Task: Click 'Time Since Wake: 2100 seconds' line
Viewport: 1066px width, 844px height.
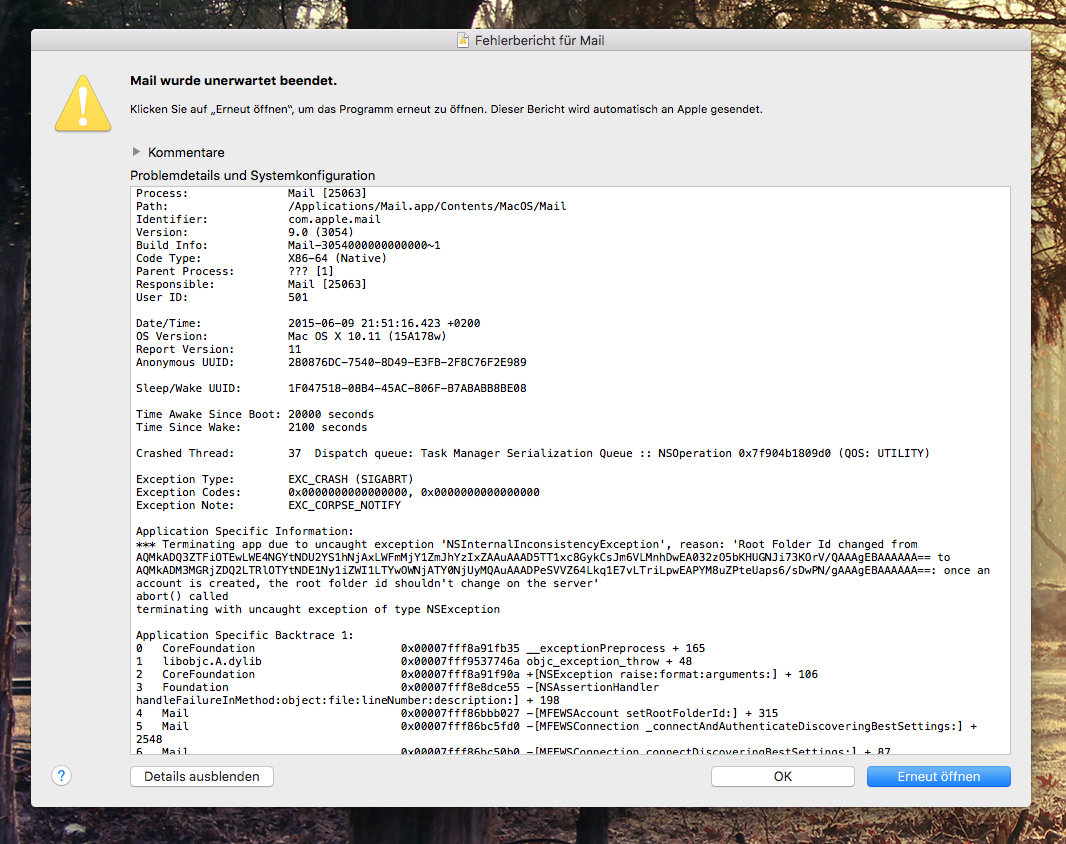Action: point(252,427)
